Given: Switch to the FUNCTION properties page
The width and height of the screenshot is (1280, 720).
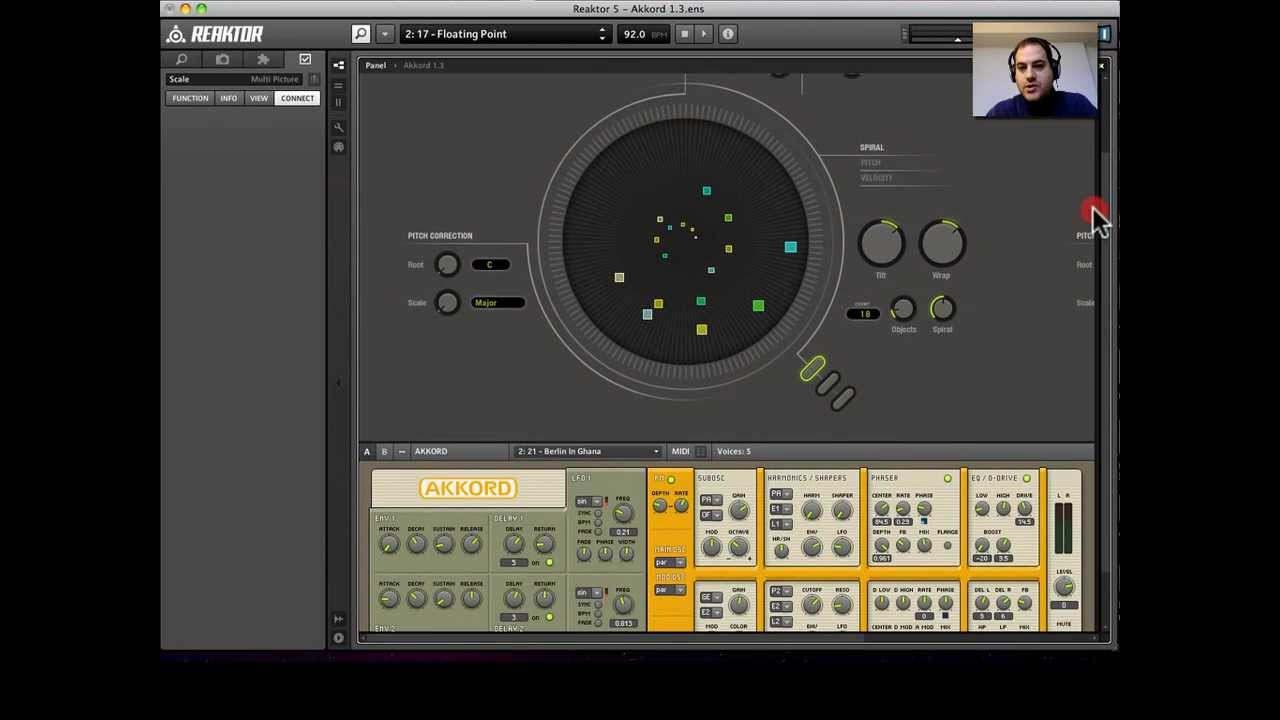Looking at the screenshot, I should (189, 98).
